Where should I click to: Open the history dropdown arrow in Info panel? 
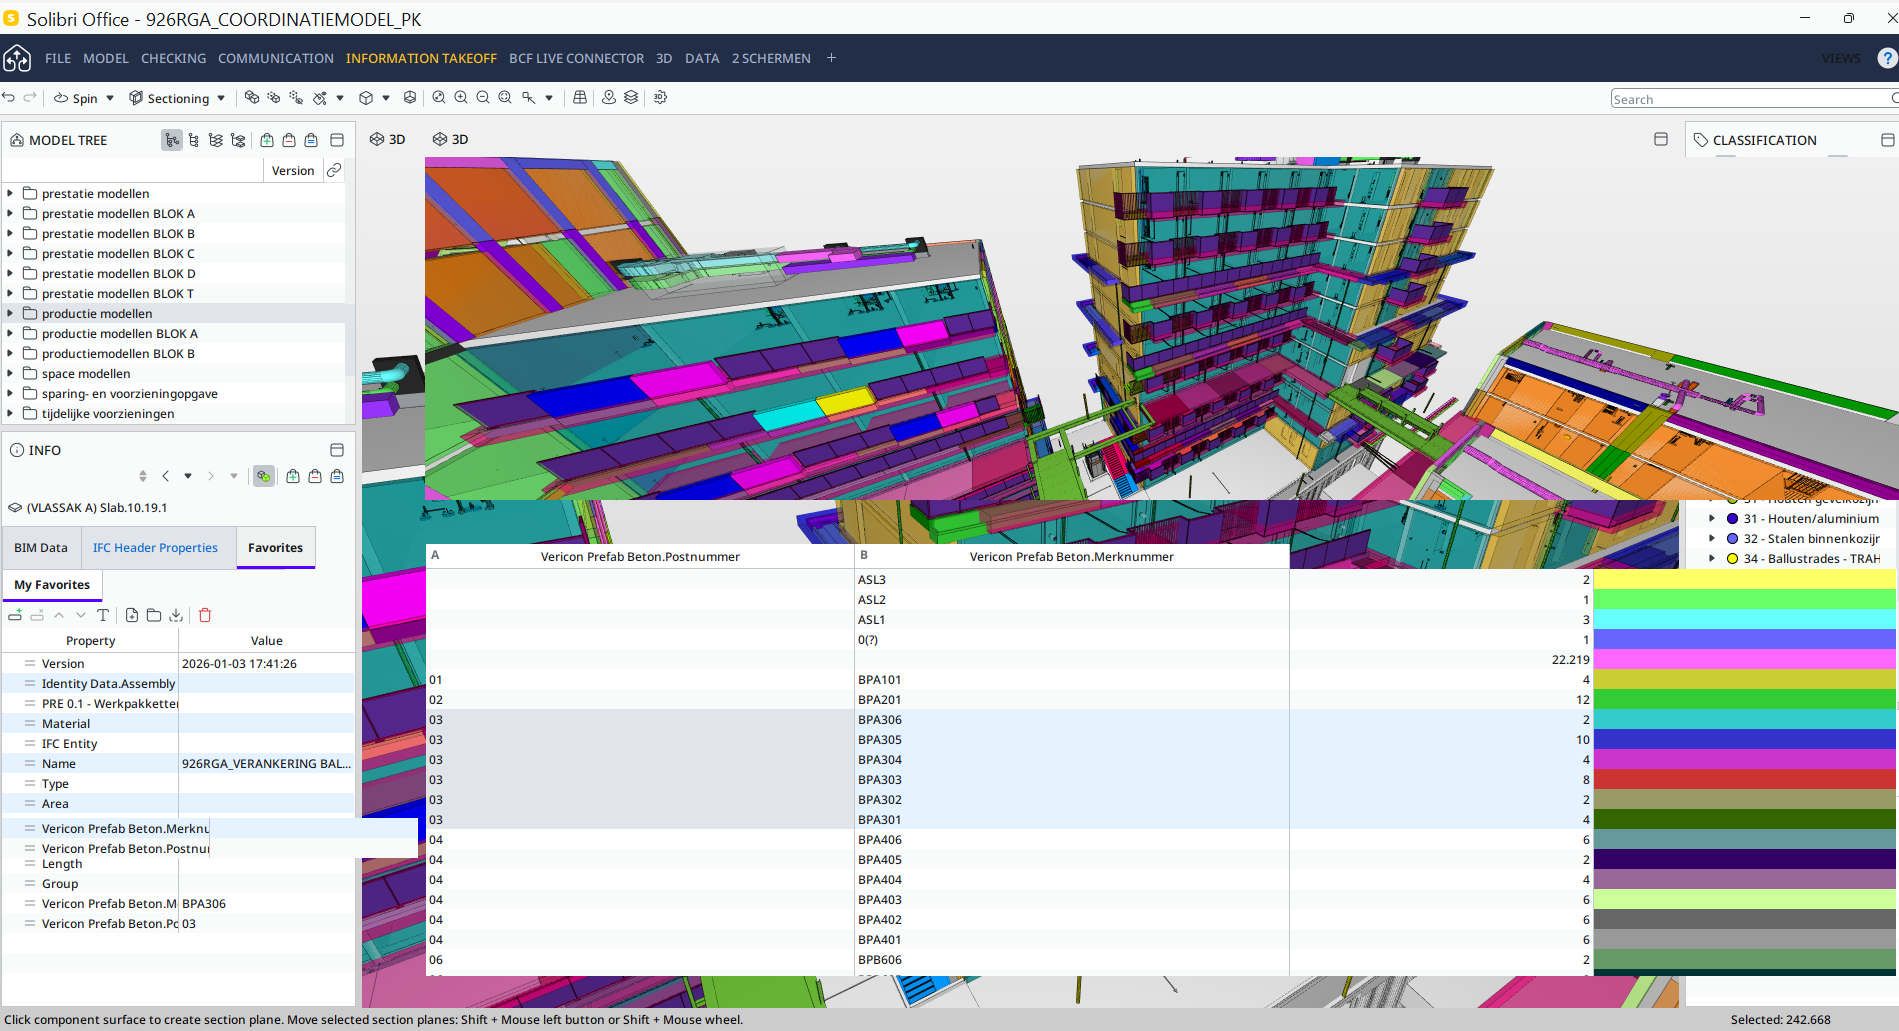[x=188, y=477]
